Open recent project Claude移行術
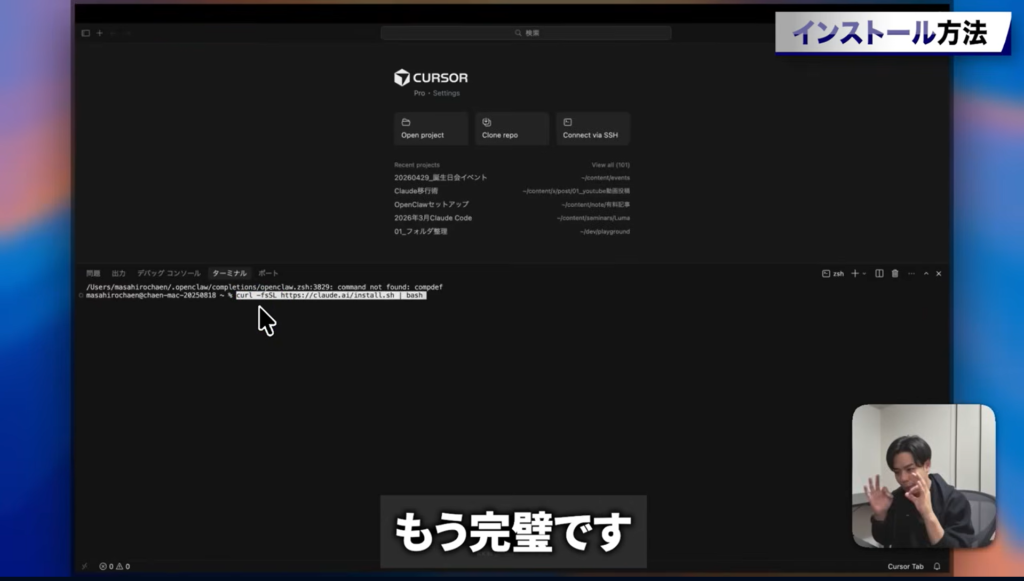This screenshot has height=581, width=1024. [x=416, y=191]
